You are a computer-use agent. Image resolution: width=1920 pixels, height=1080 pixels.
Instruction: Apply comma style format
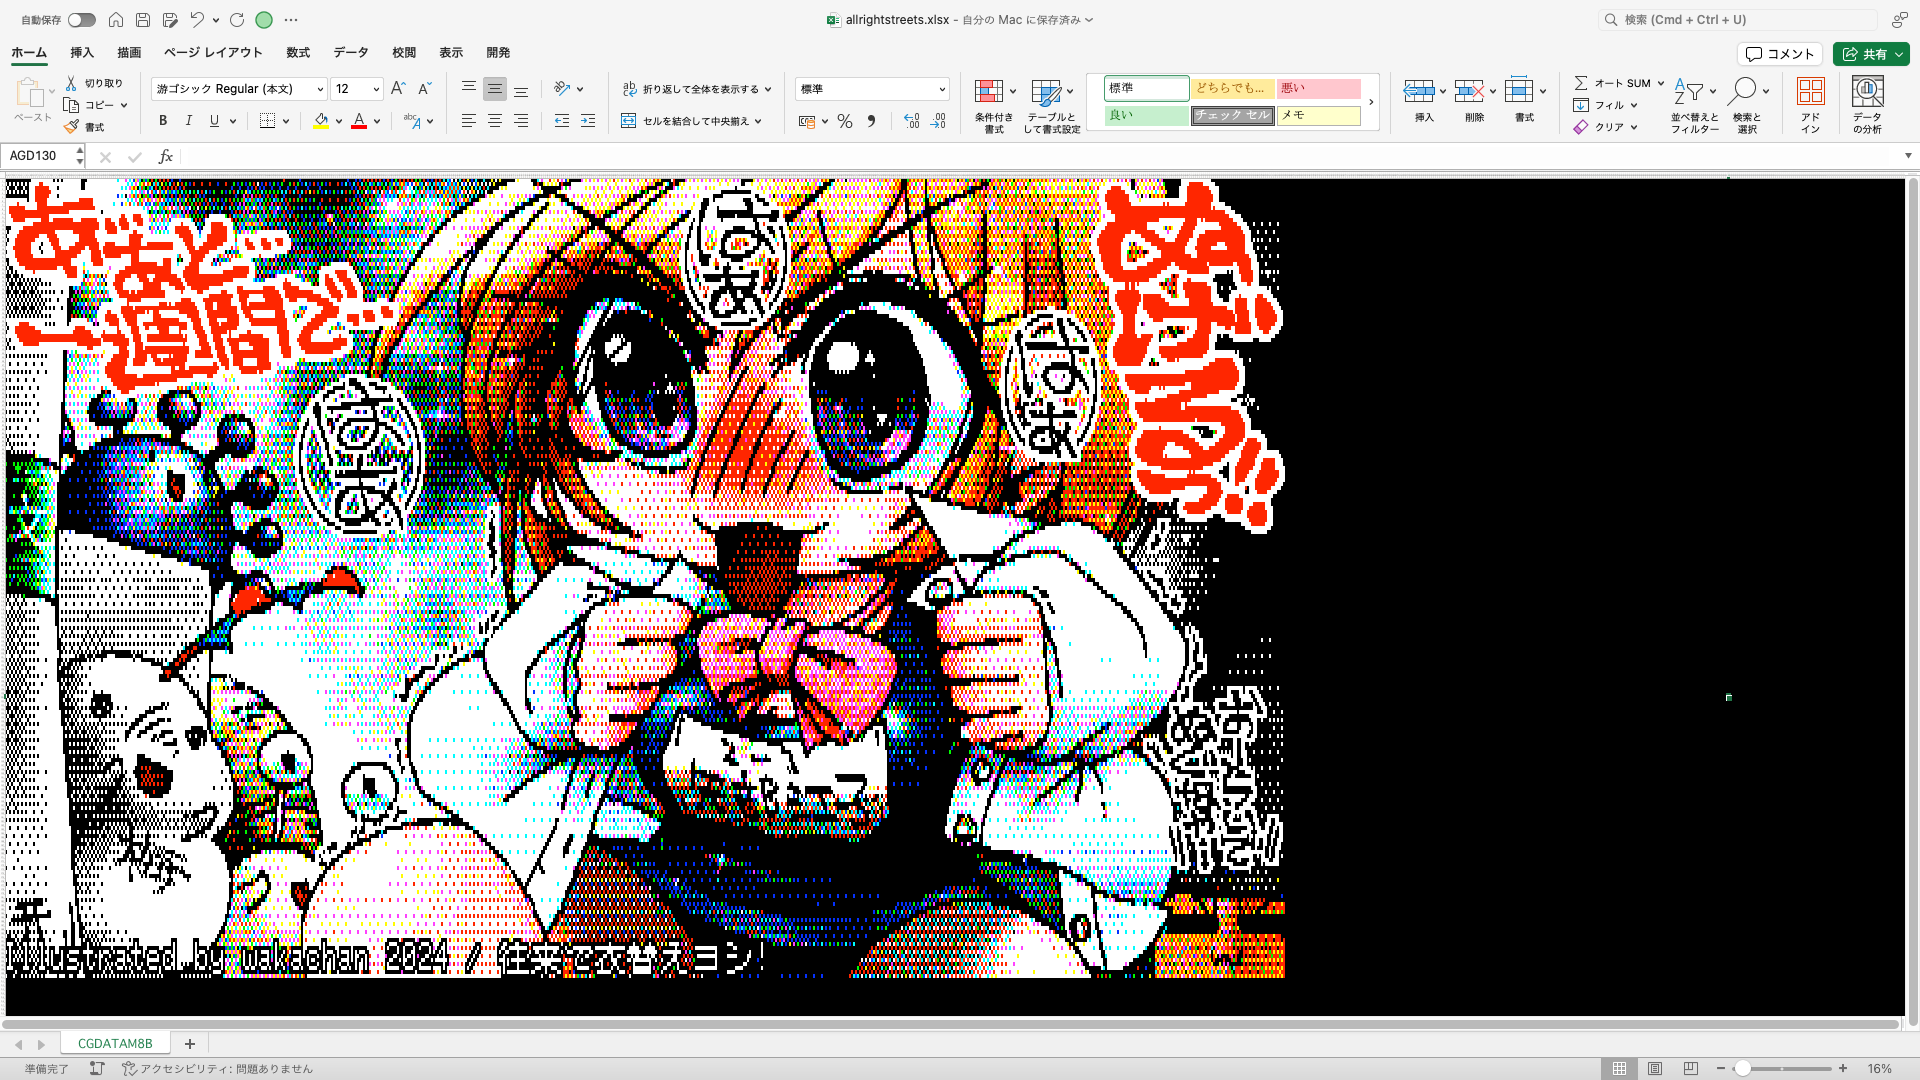click(x=871, y=121)
